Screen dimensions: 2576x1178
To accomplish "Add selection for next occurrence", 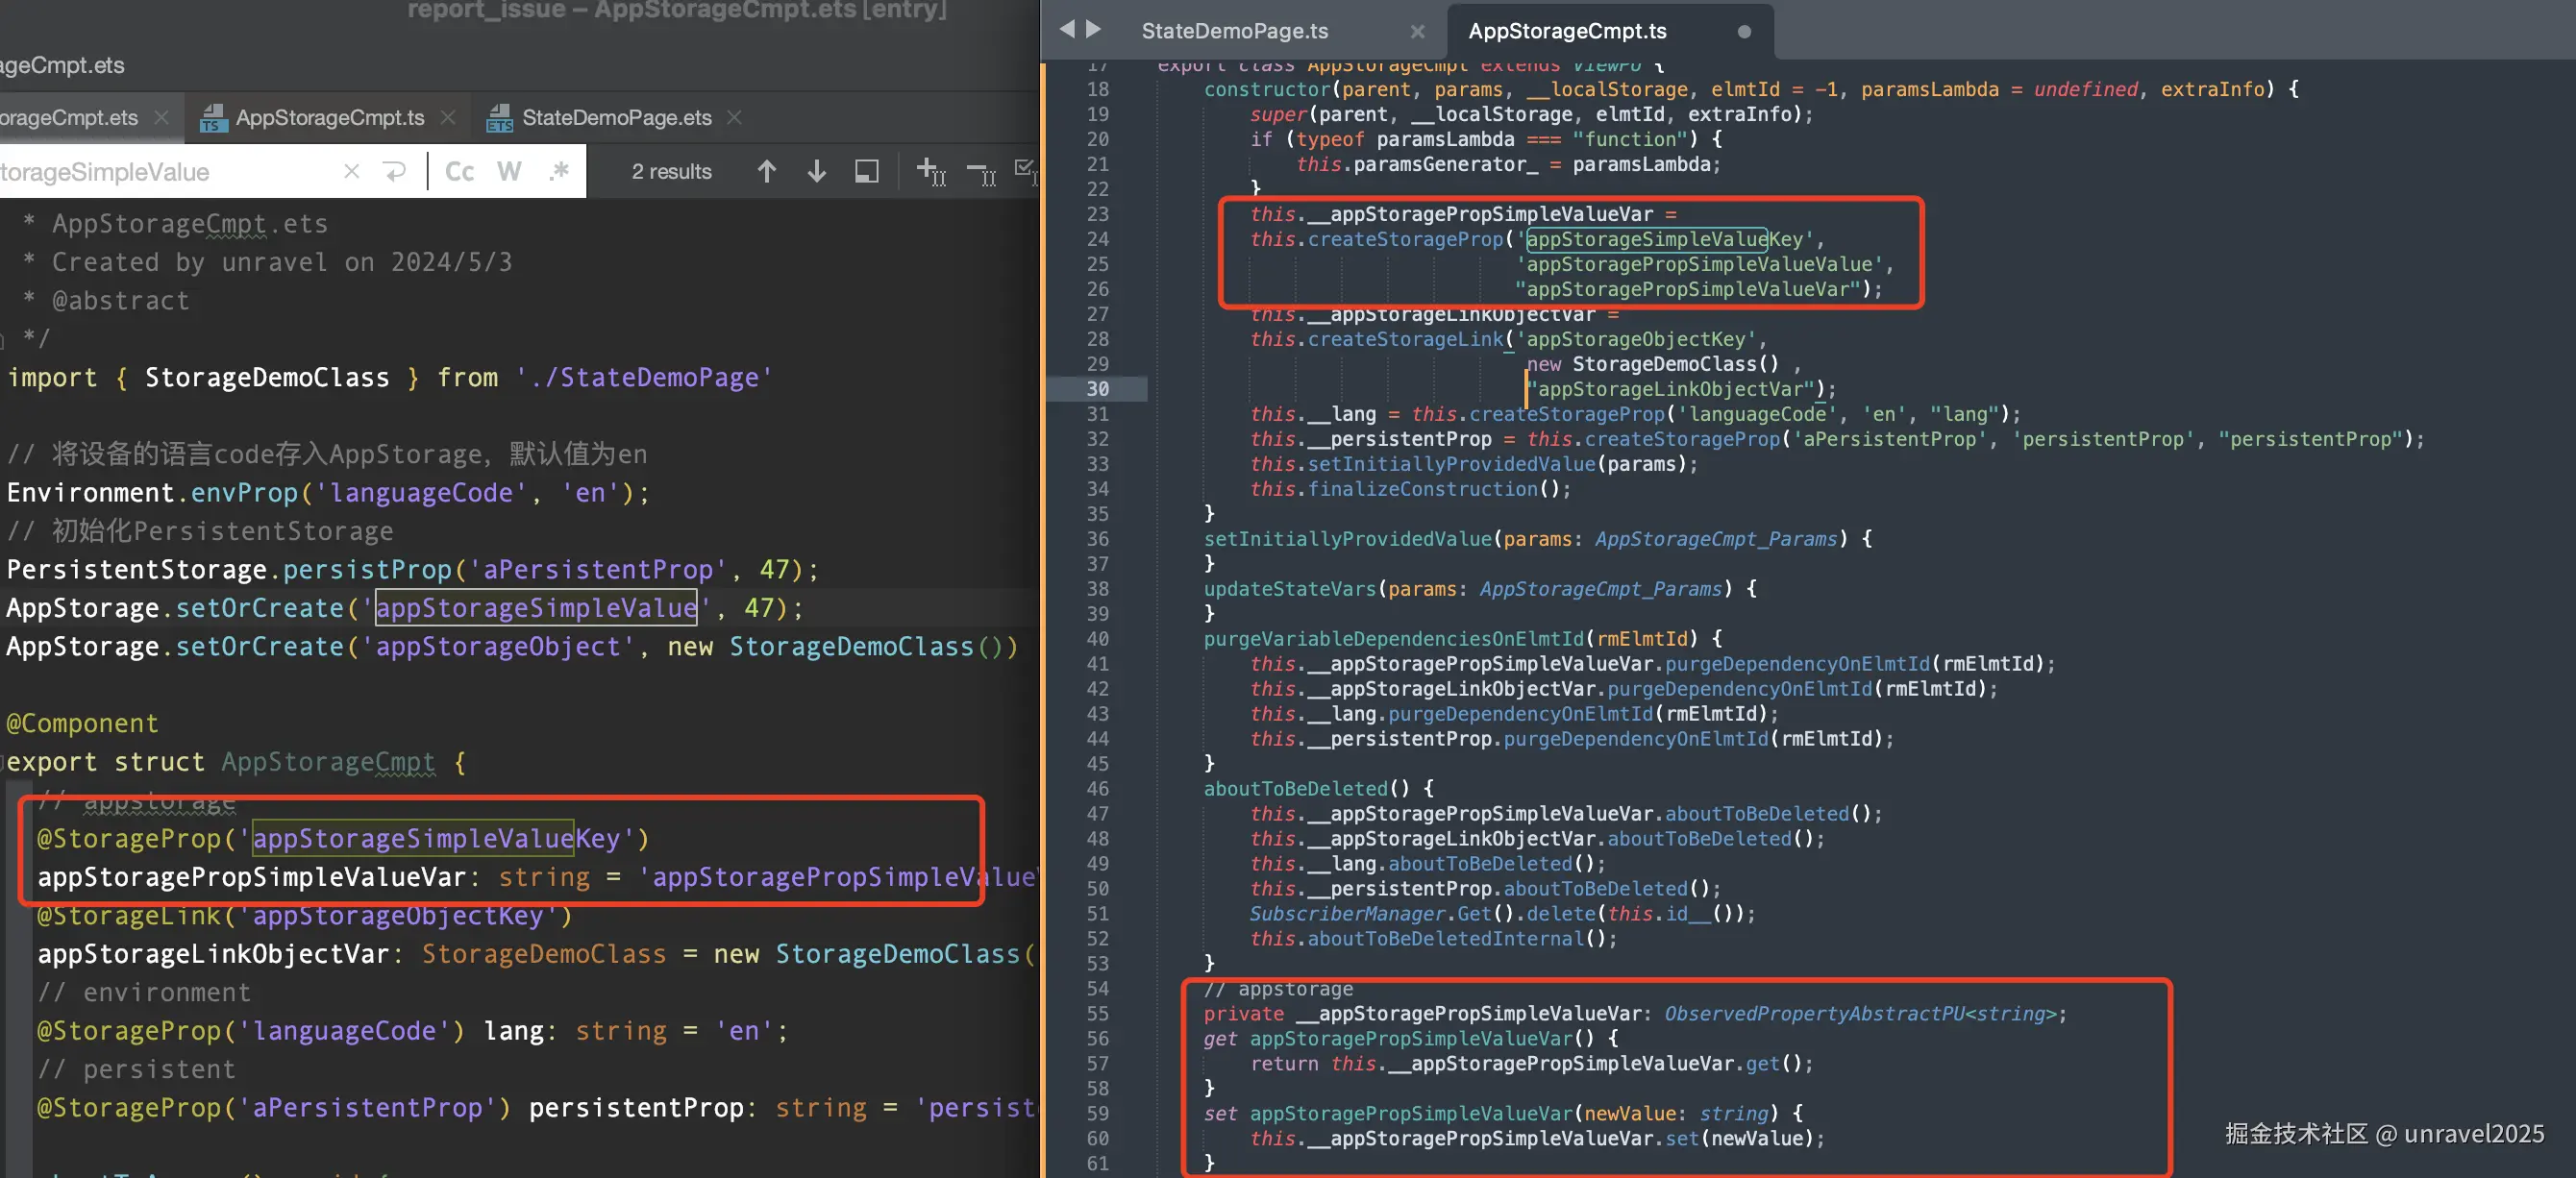I will (930, 171).
